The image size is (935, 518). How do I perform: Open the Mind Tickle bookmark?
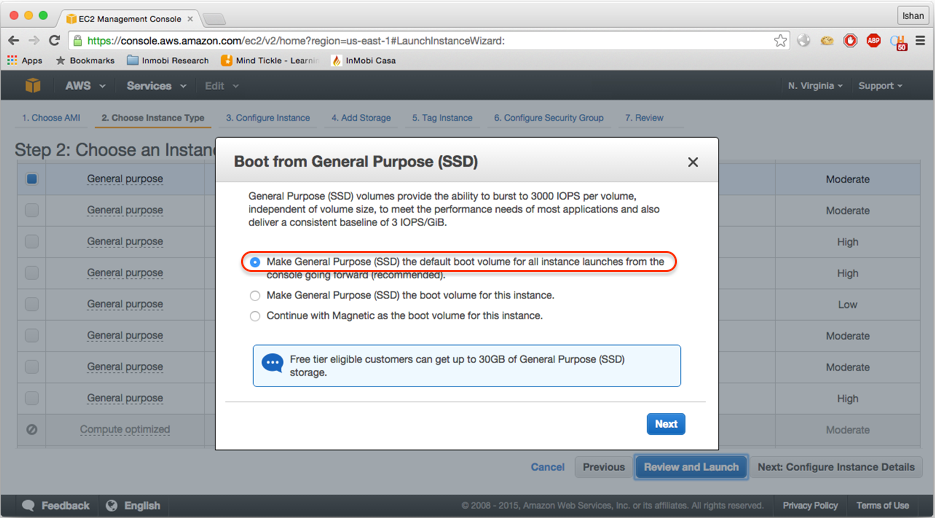[x=270, y=60]
